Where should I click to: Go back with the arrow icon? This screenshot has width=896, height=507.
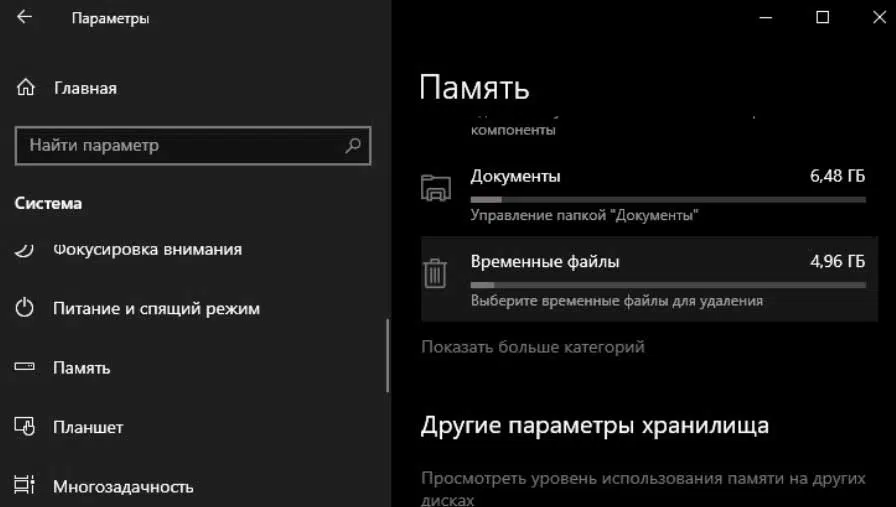[24, 17]
